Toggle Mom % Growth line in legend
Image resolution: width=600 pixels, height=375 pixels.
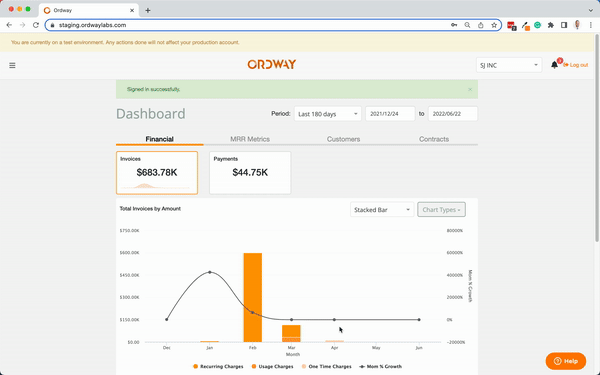[380, 367]
